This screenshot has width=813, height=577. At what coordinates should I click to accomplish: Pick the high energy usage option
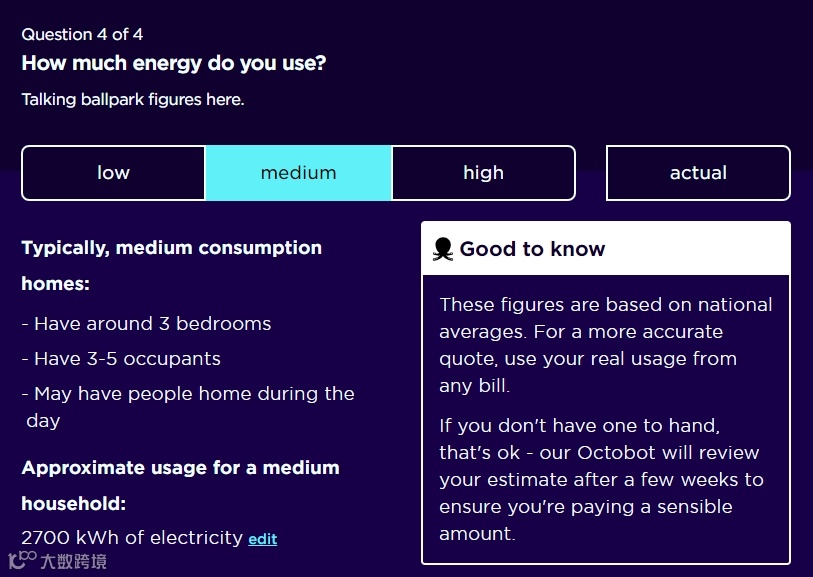483,173
